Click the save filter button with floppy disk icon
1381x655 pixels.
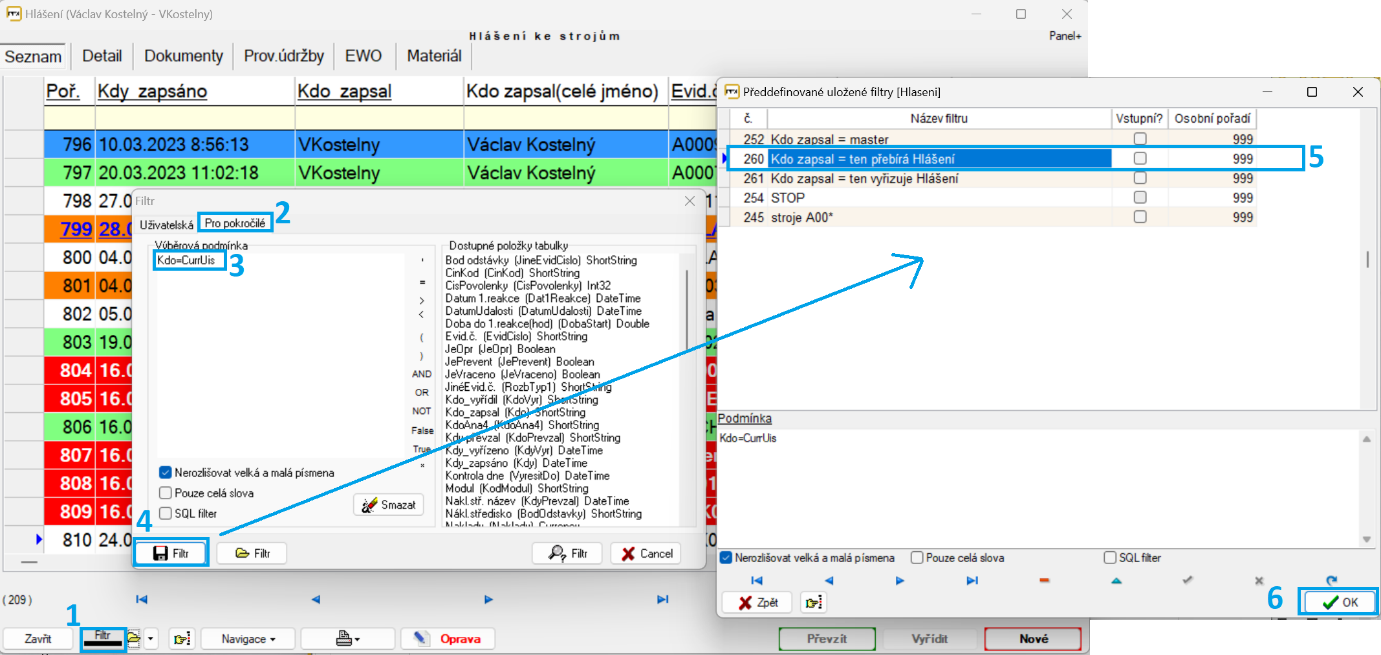[x=171, y=553]
